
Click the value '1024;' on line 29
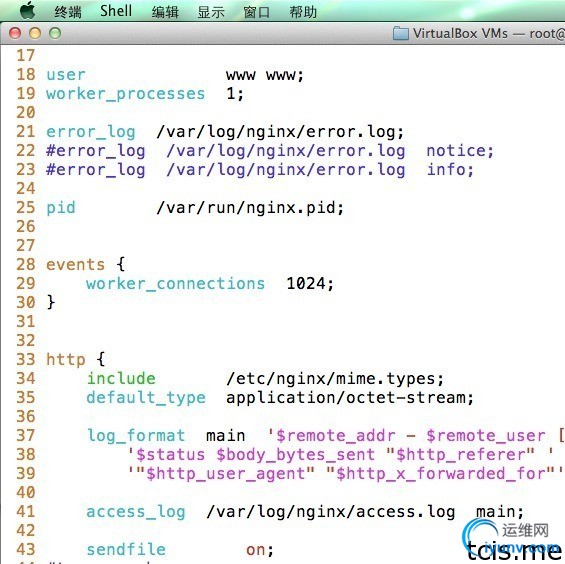click(310, 284)
